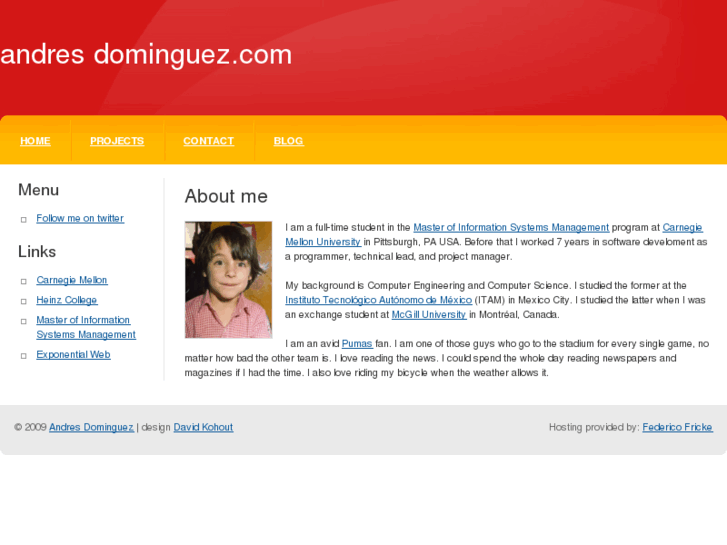Image resolution: width=727 pixels, height=545 pixels.
Task: Open the HOME navigation link
Action: click(35, 141)
